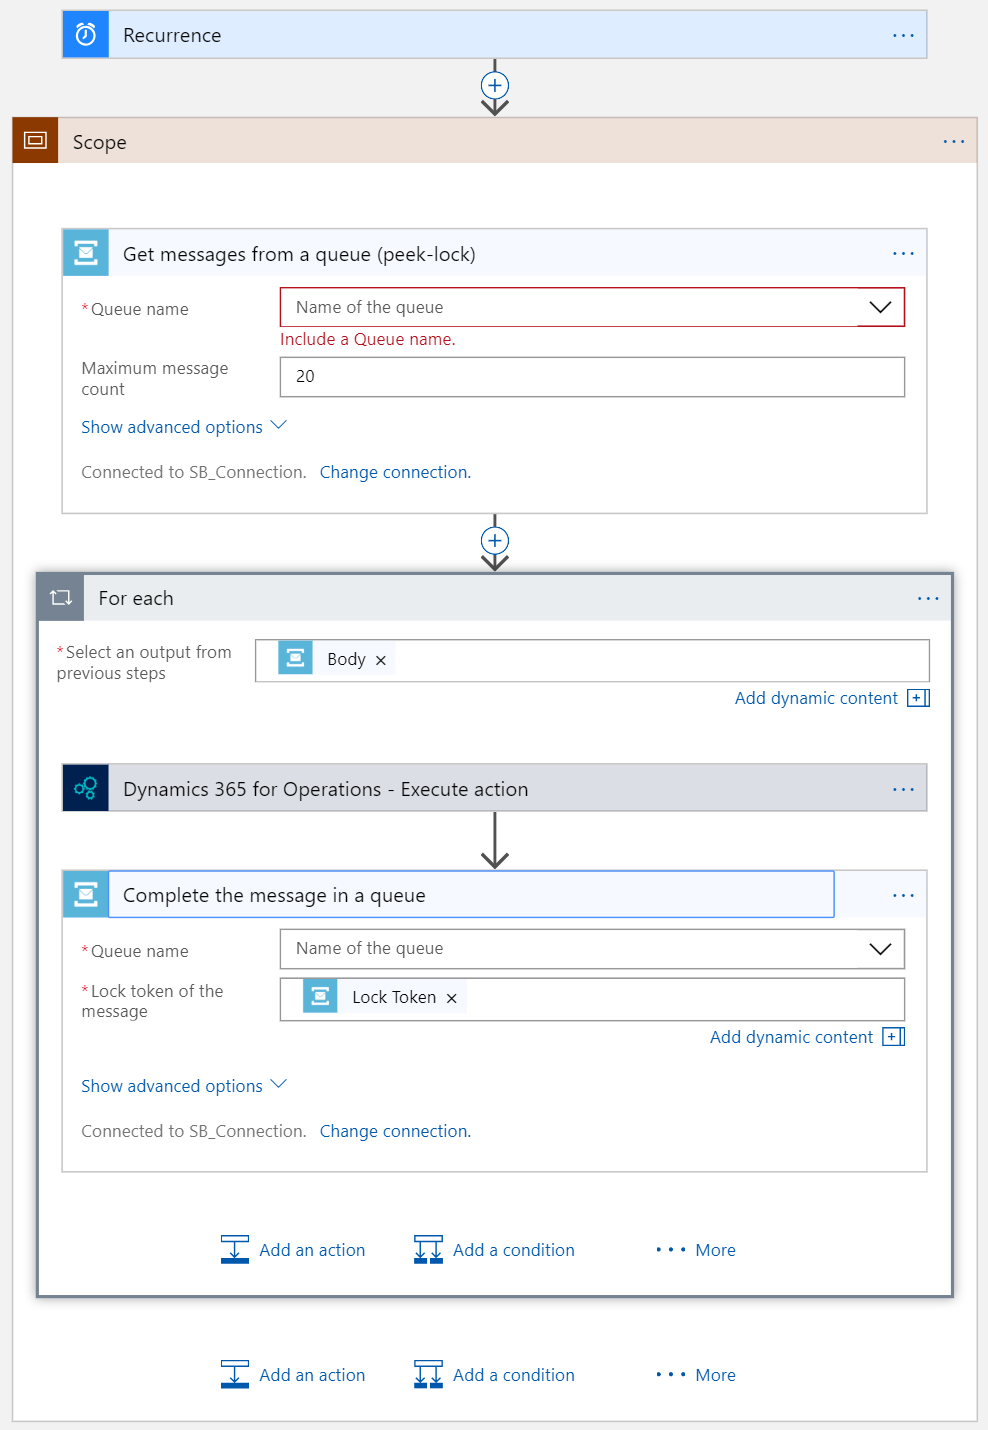Click the Maximum message count field

pyautogui.click(x=592, y=377)
